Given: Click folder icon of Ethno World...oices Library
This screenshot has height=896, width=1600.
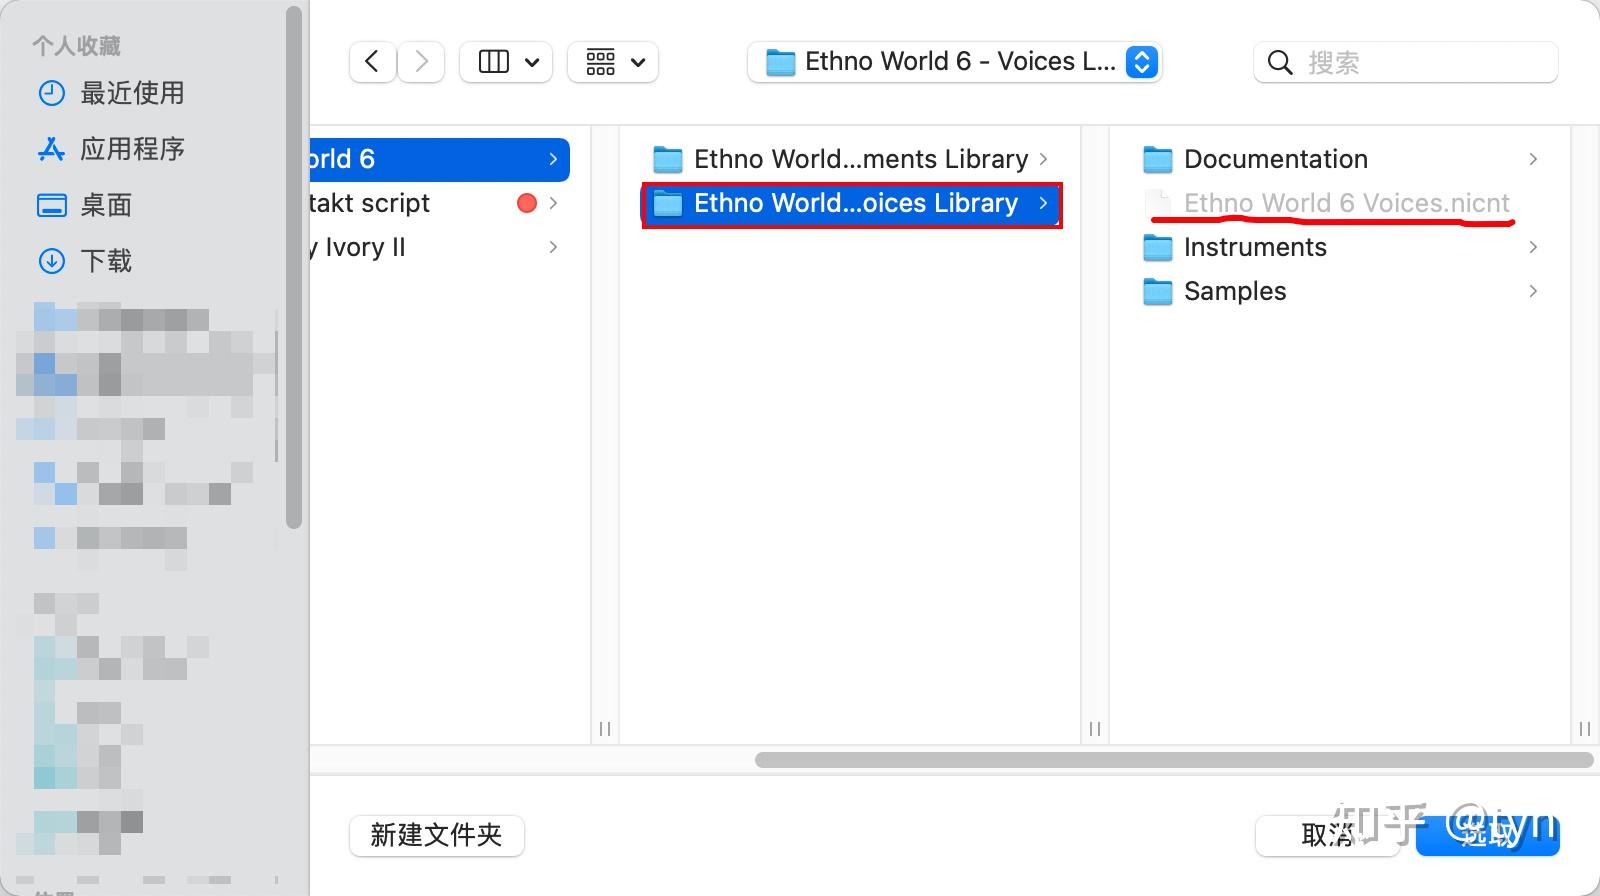Looking at the screenshot, I should [x=667, y=204].
